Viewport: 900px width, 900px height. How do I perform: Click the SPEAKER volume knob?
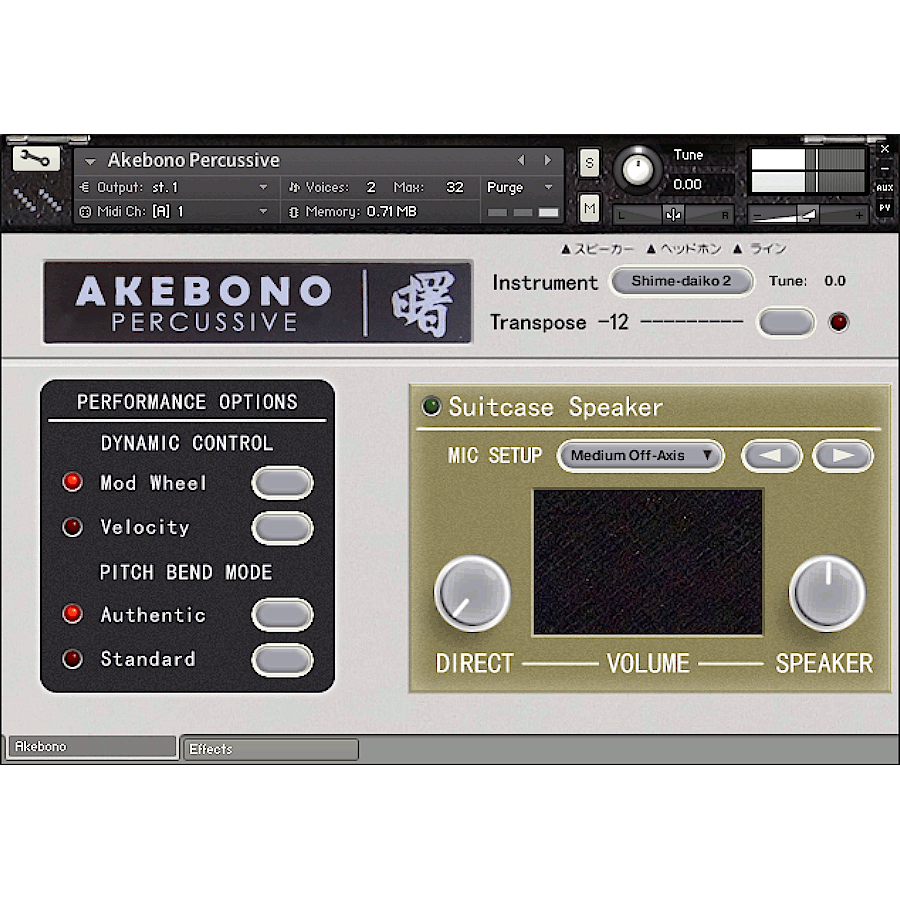[827, 593]
